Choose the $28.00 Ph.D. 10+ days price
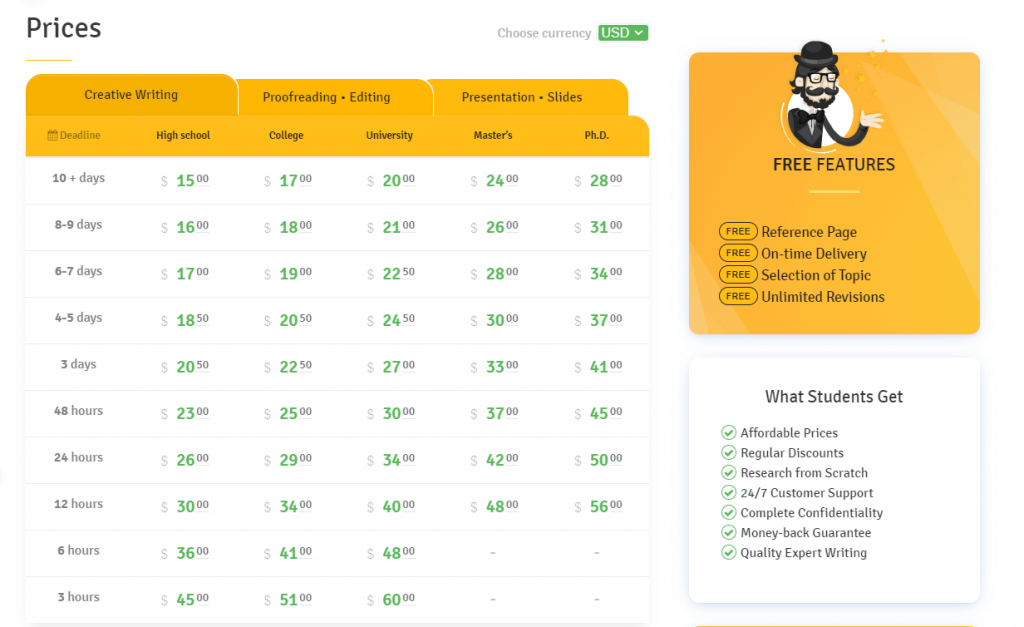 pos(598,180)
